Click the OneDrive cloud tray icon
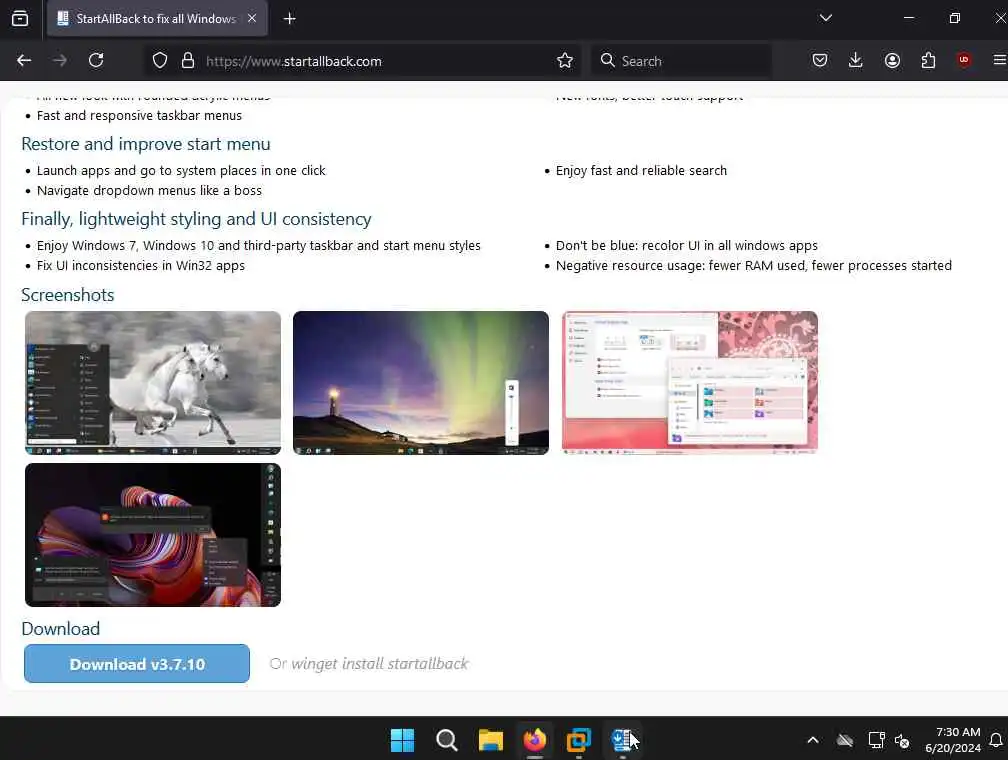This screenshot has width=1008, height=760. tap(845, 741)
